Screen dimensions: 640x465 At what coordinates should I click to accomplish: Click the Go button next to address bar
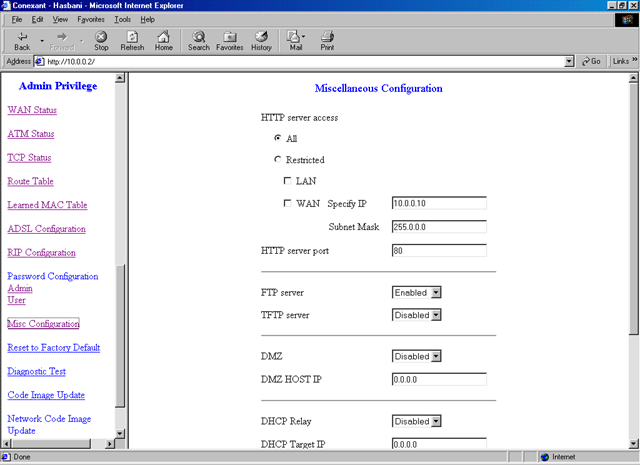click(x=591, y=61)
